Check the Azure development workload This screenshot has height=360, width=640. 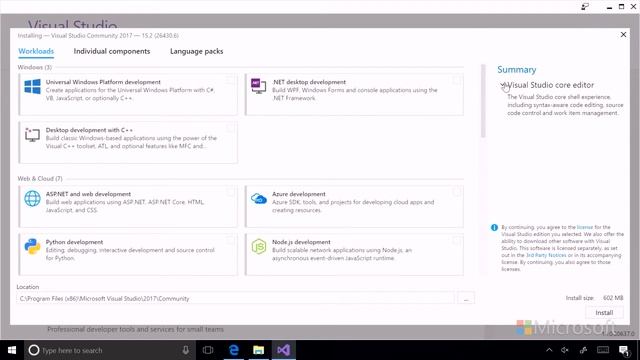pyautogui.click(x=456, y=192)
